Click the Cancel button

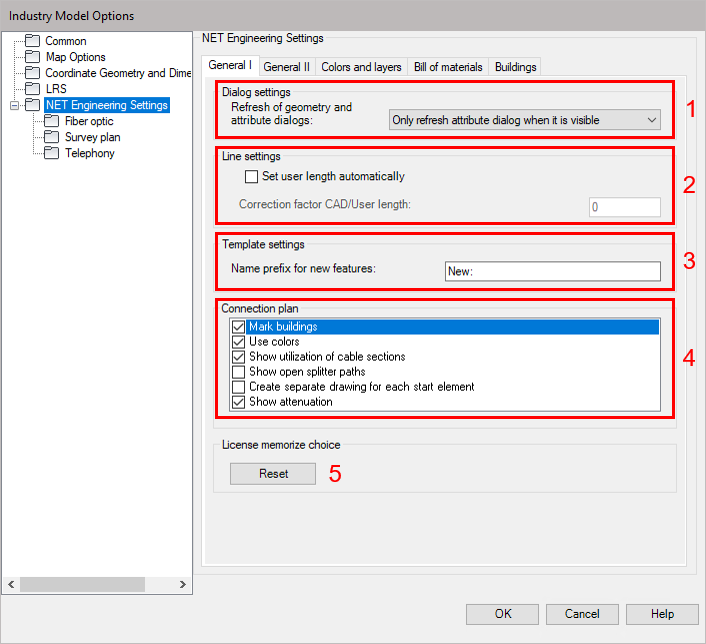(x=582, y=614)
